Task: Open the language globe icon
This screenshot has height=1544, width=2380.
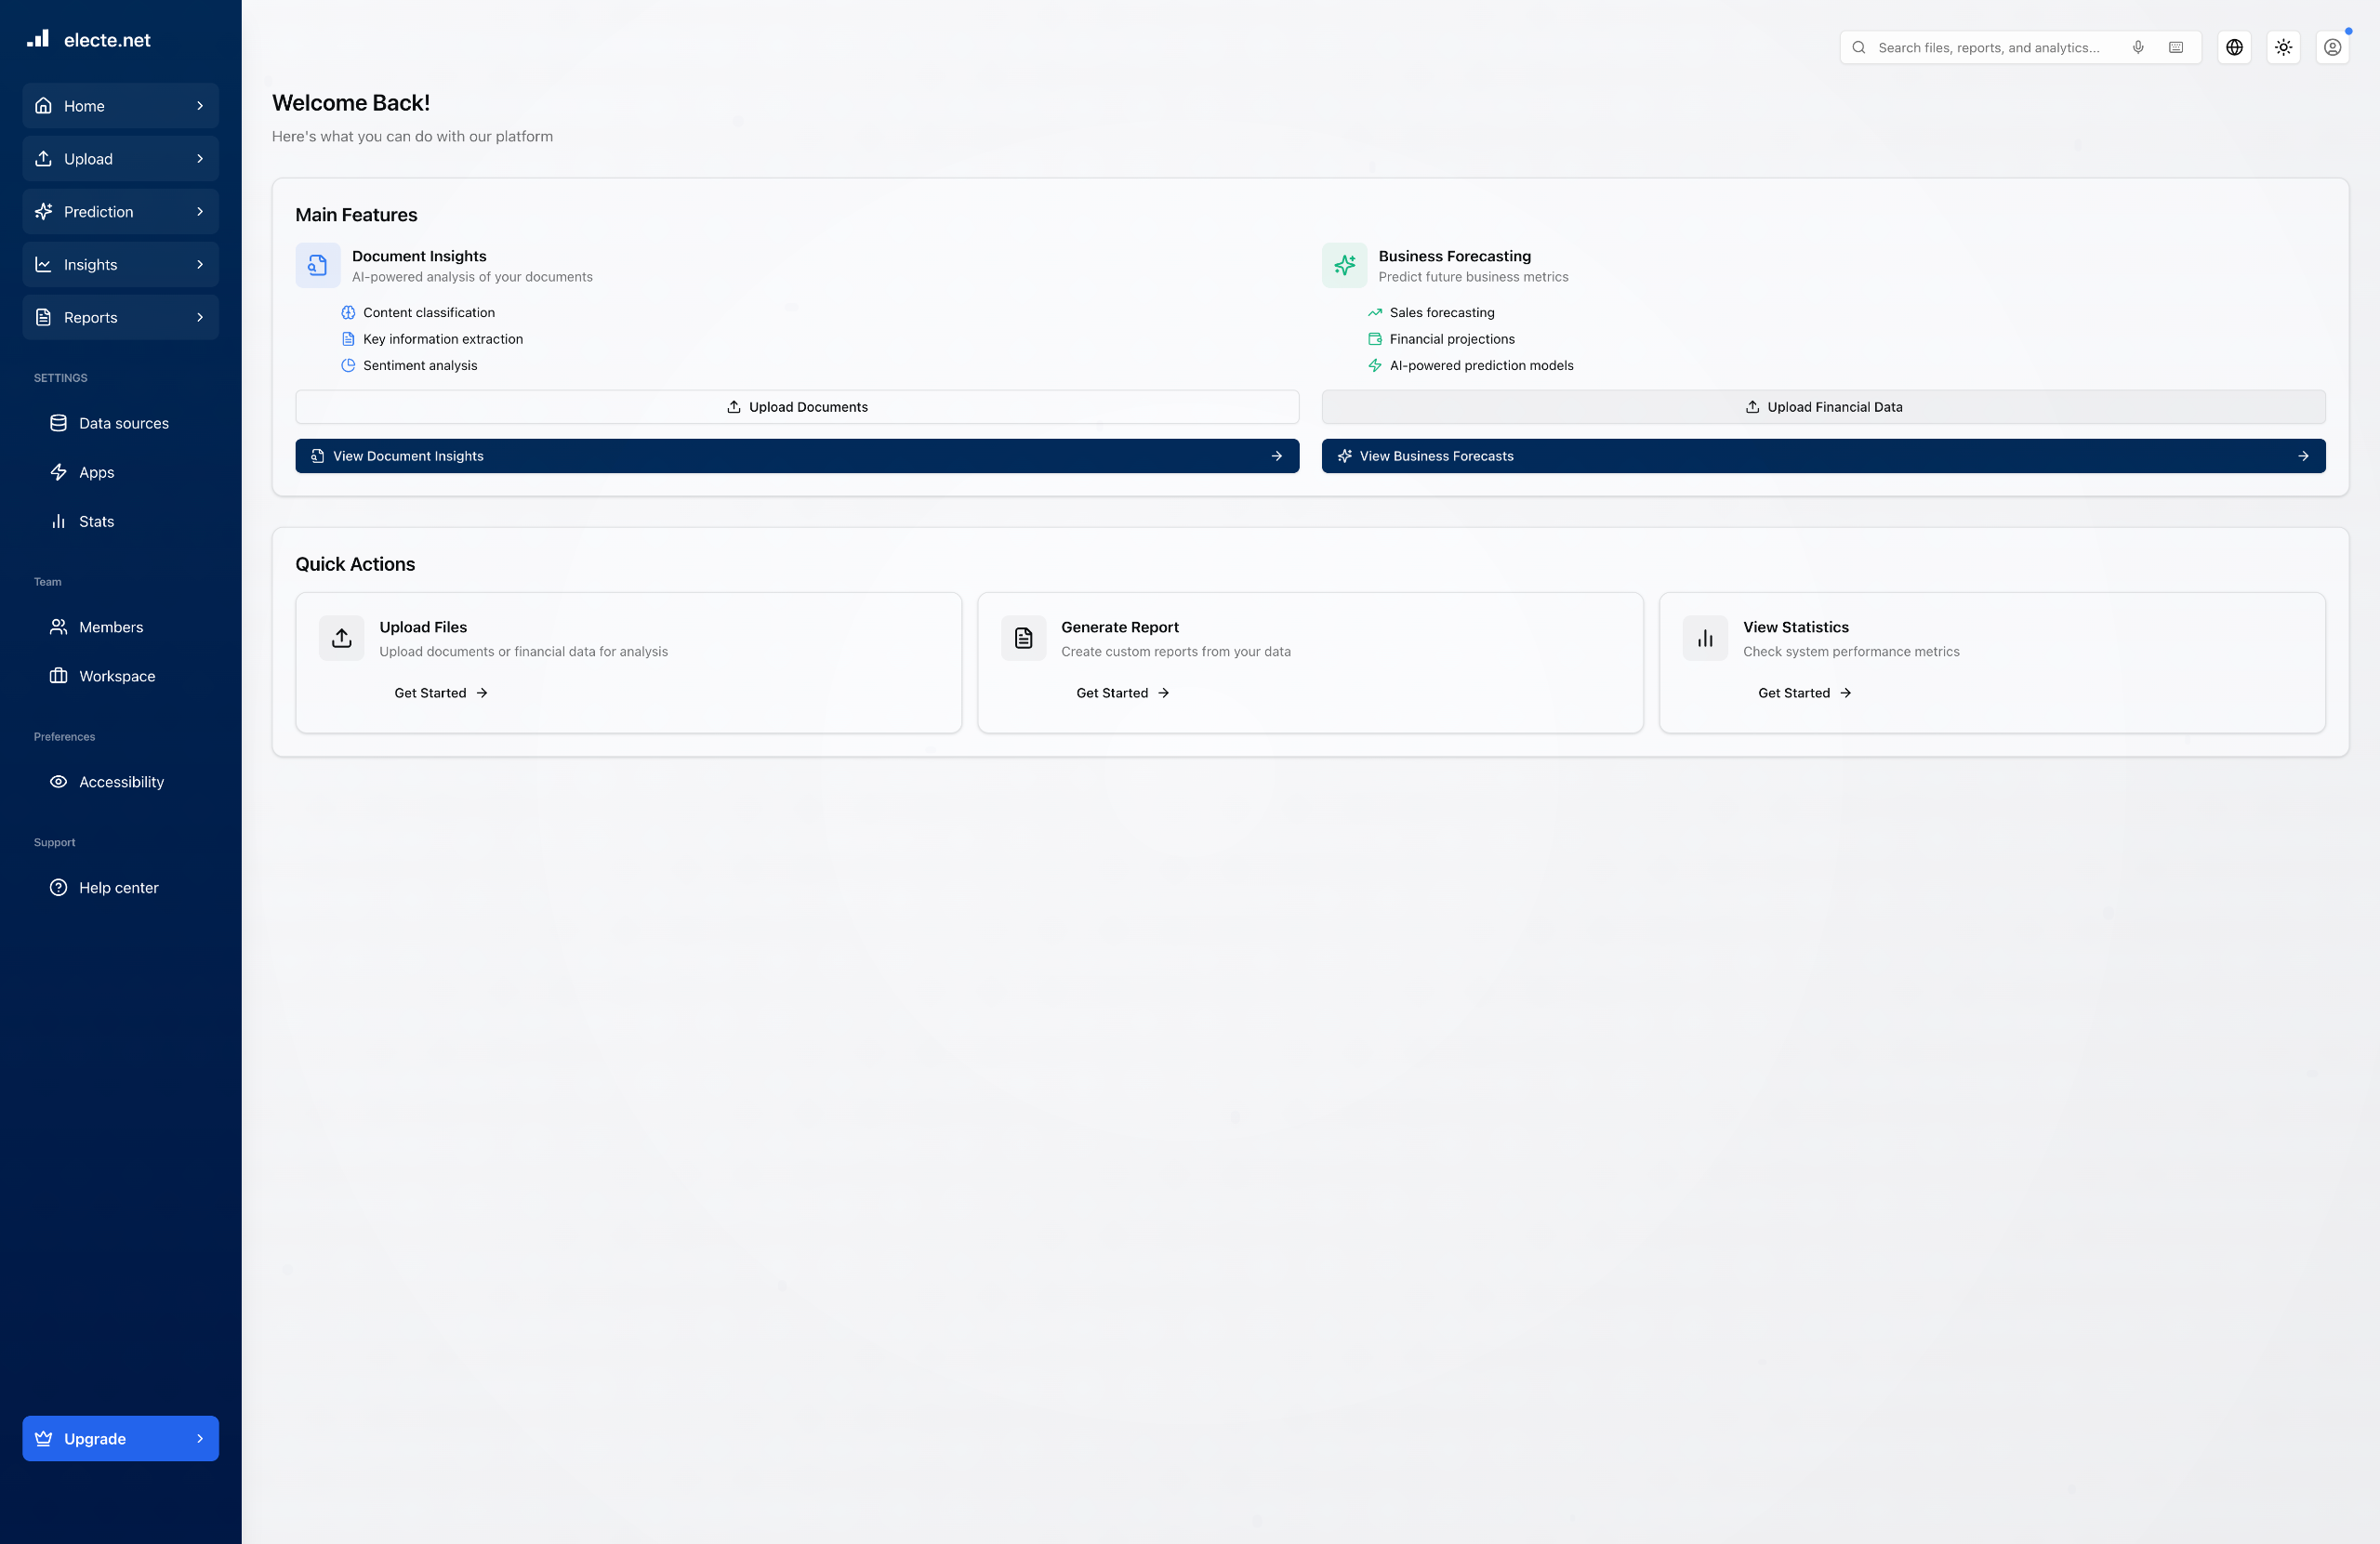Action: (x=2234, y=47)
